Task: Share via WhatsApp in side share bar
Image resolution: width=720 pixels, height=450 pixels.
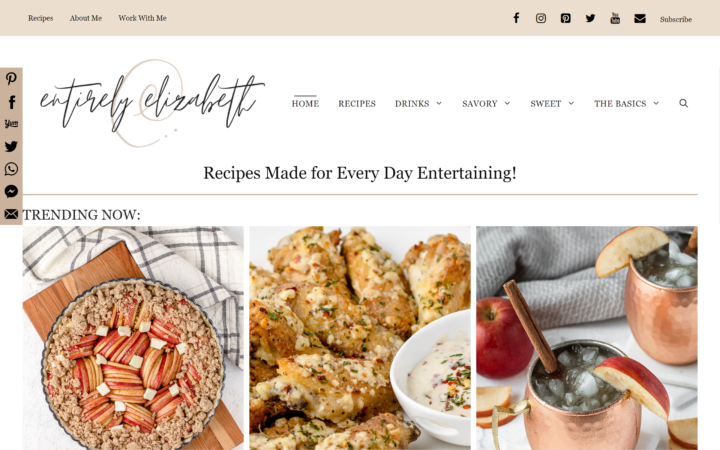Action: click(11, 169)
